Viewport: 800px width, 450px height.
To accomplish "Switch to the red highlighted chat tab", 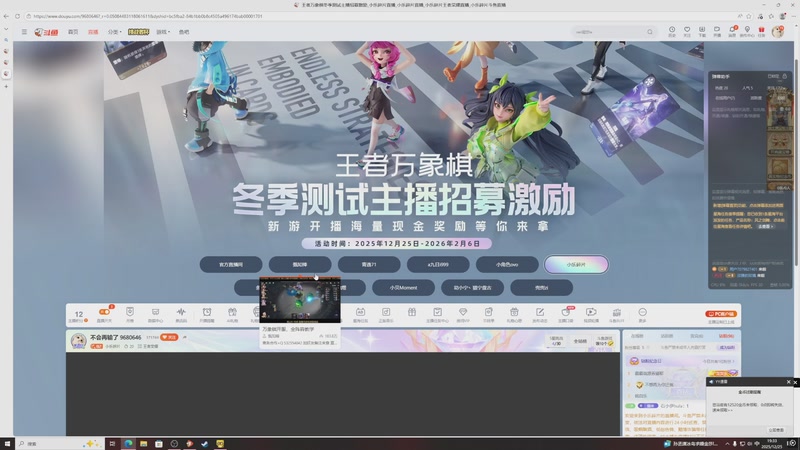I will click(x=727, y=336).
